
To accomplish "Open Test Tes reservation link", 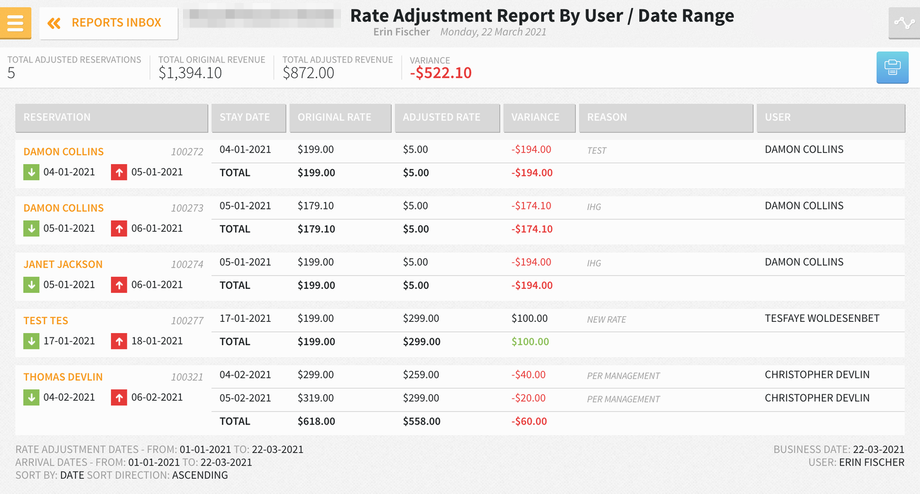I will tap(46, 320).
